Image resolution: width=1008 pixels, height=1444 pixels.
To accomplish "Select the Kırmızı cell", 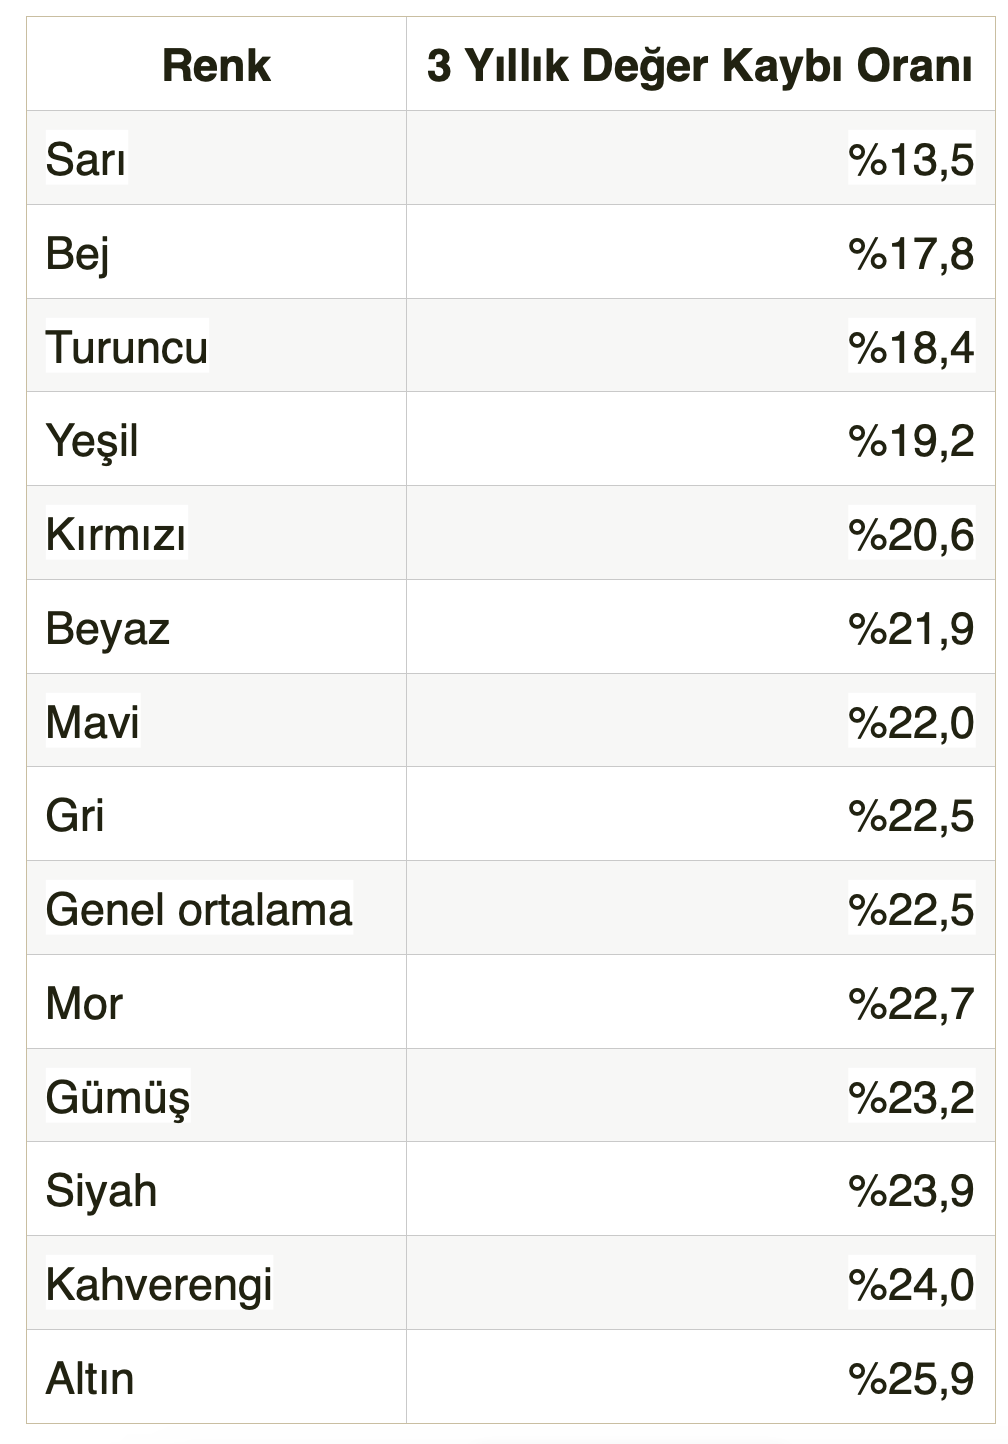I will tap(116, 534).
